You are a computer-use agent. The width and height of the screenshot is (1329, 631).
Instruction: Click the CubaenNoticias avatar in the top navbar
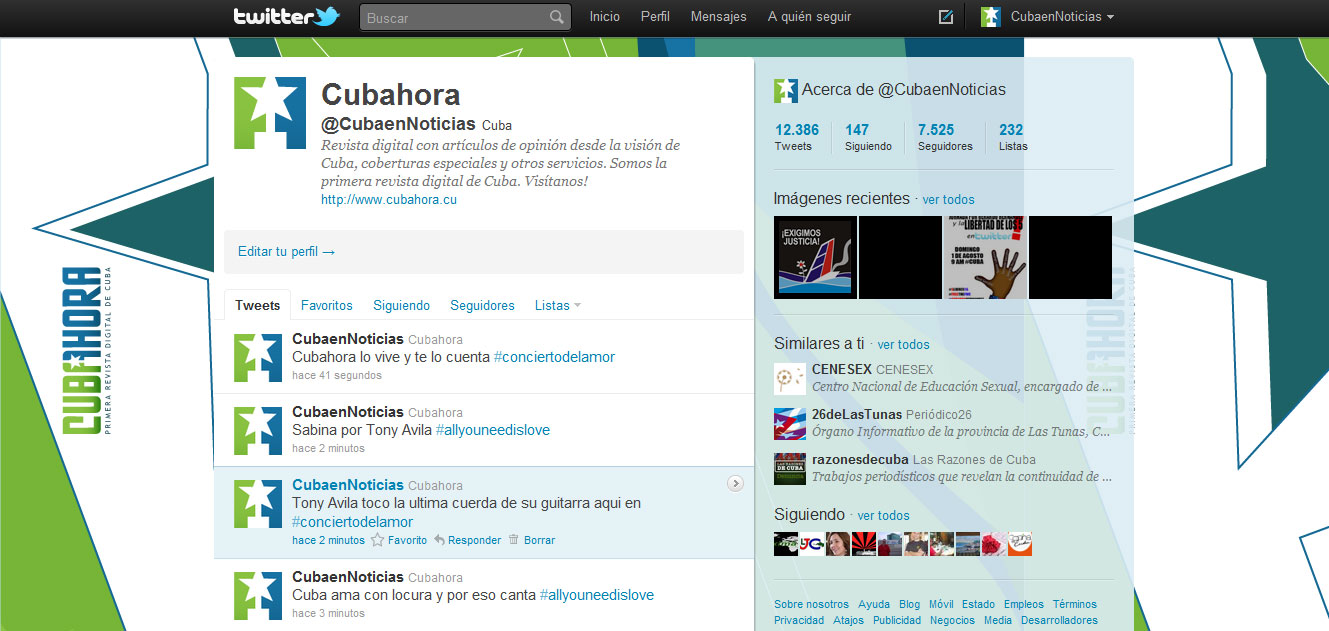coord(990,16)
